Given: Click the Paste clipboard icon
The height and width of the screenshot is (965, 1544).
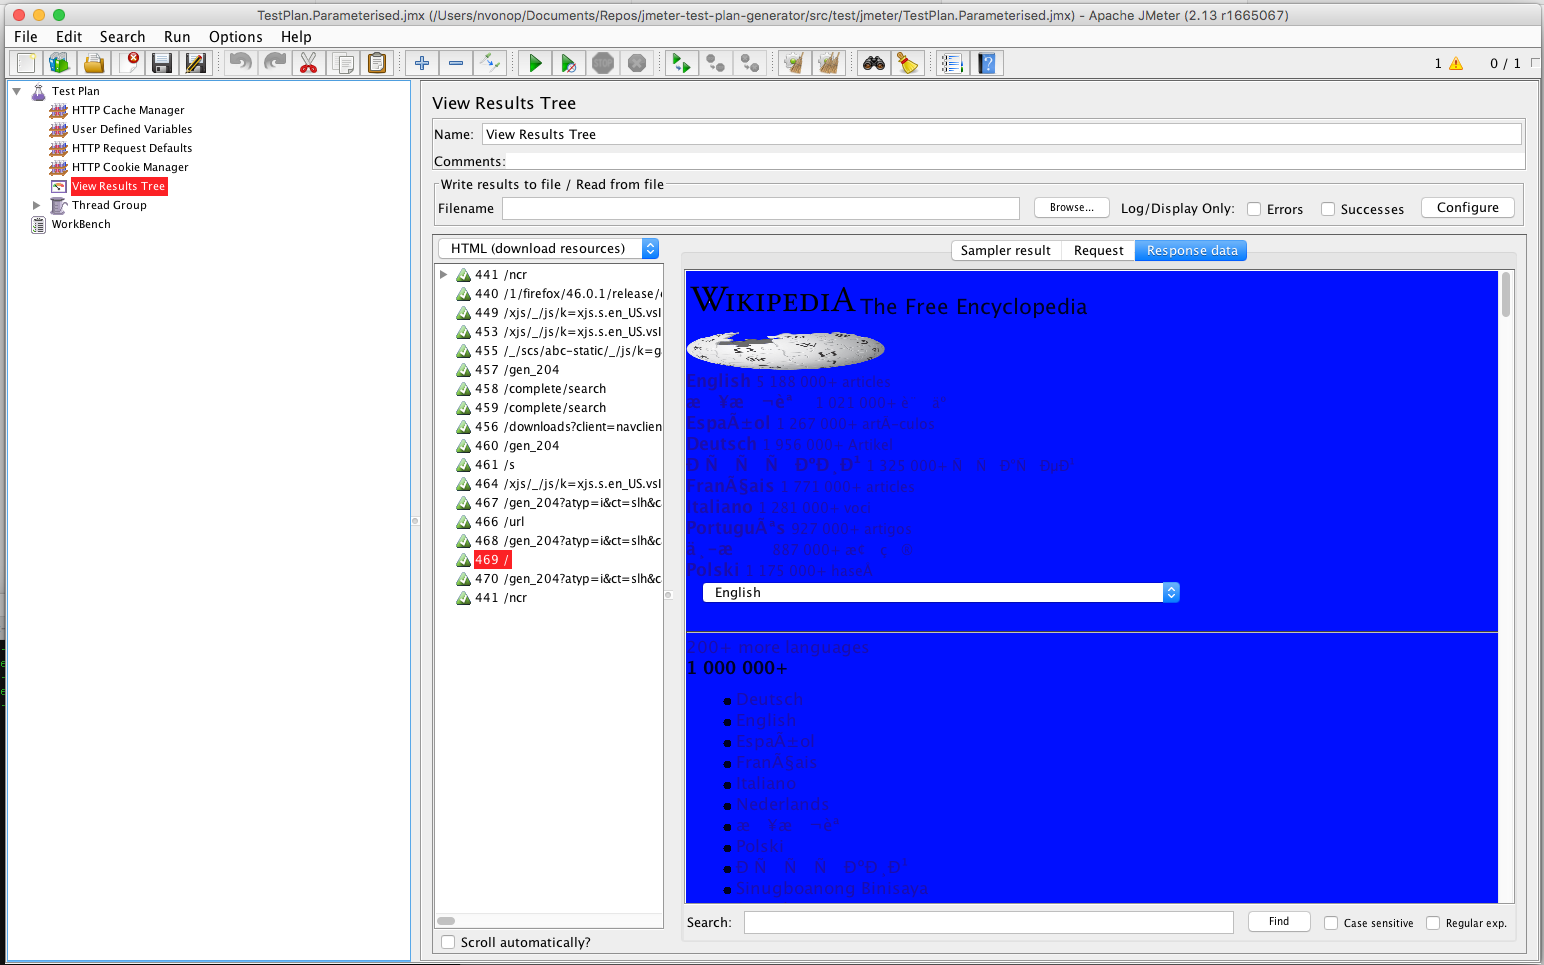Looking at the screenshot, I should pyautogui.click(x=377, y=63).
